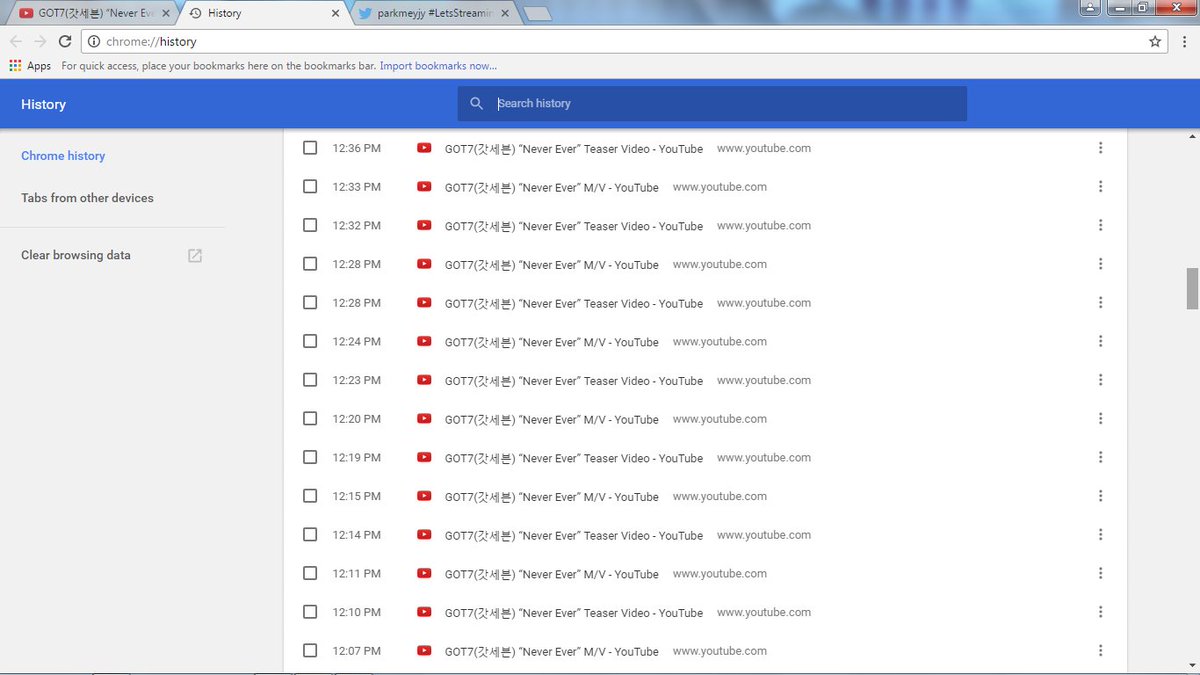Click YouTube favicon of the 12:07 PM entry
This screenshot has width=1200, height=675.
coord(424,651)
